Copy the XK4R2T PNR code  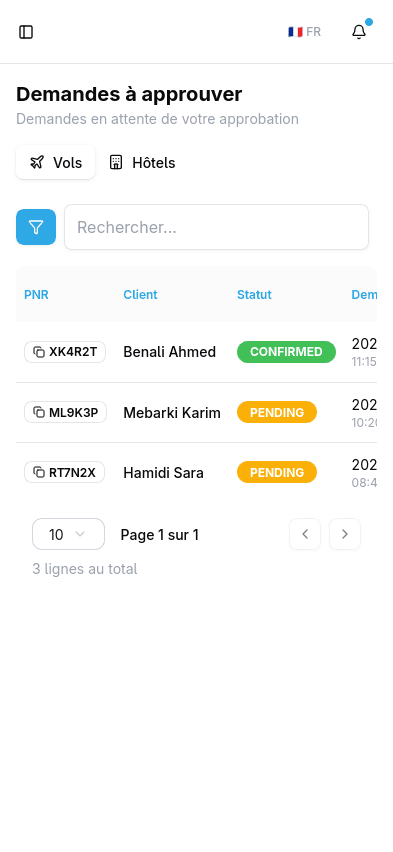65,352
